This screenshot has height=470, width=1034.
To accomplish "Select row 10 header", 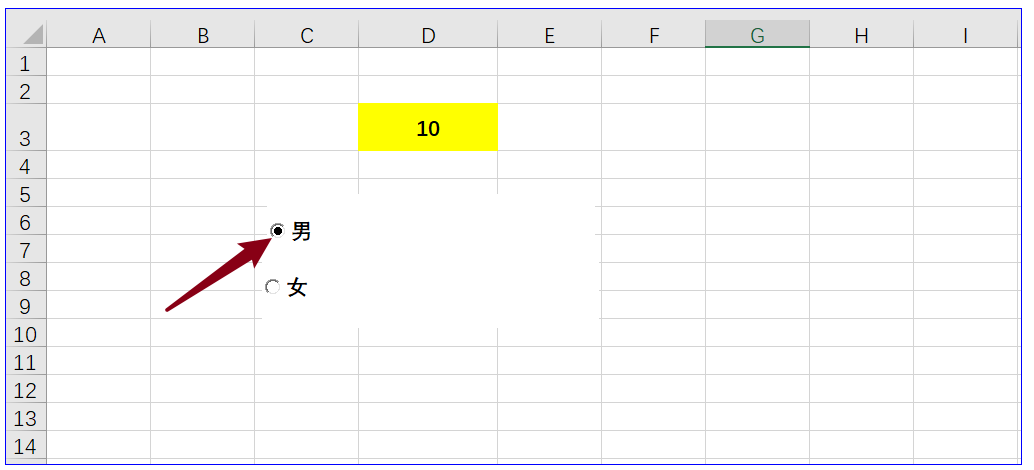I will 28,333.
